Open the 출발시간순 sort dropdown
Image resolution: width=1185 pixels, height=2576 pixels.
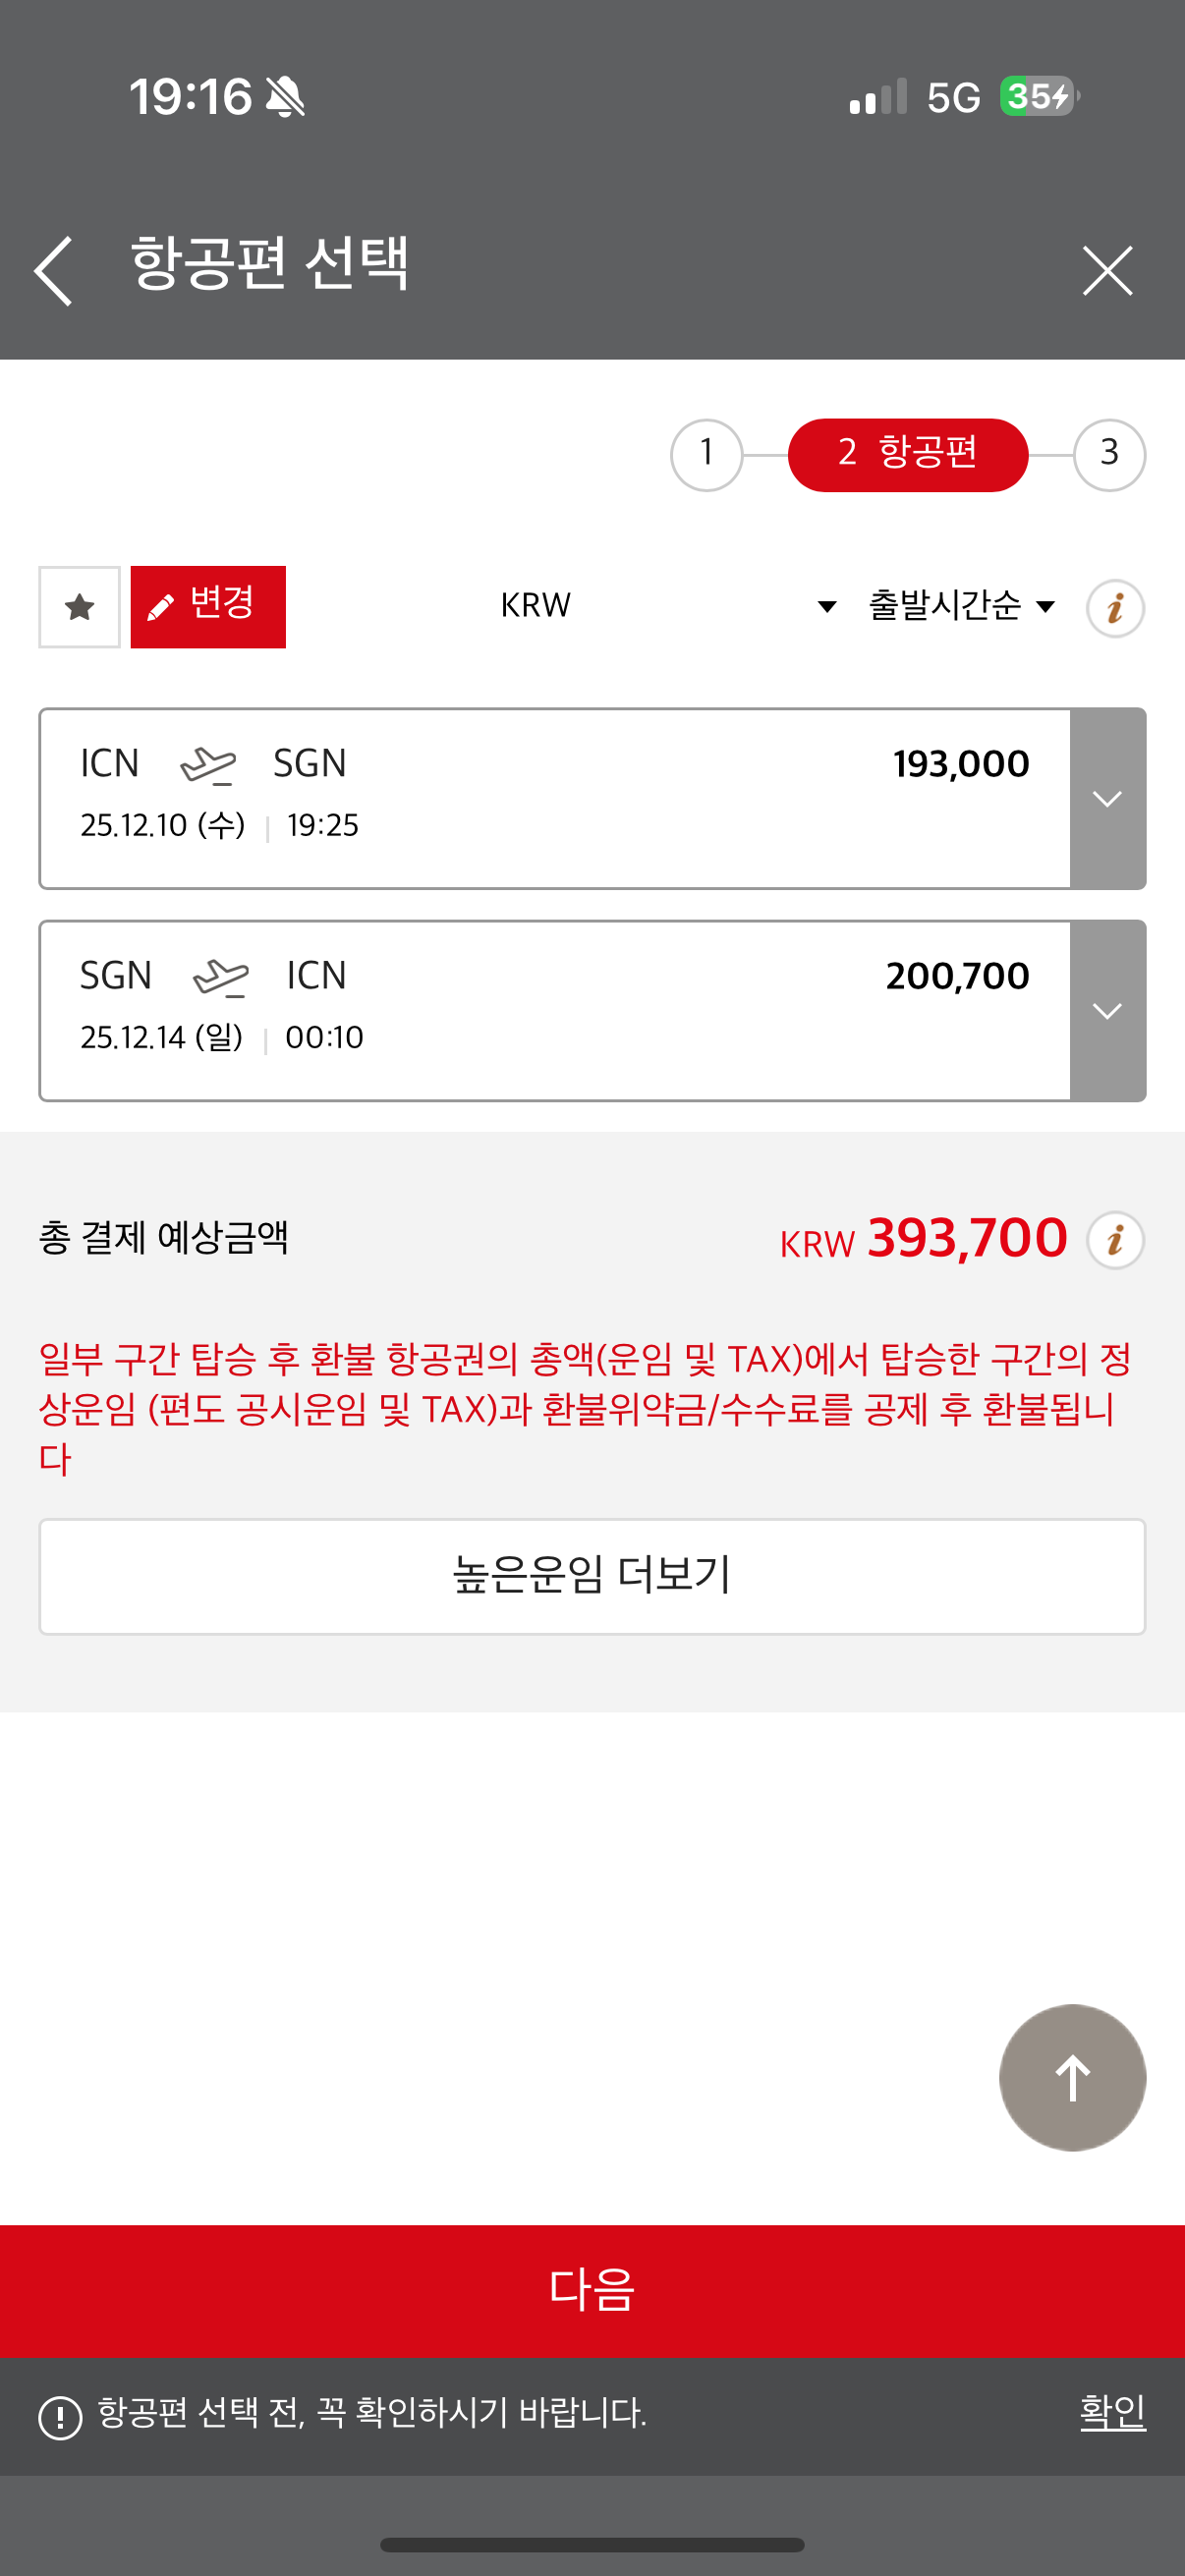pyautogui.click(x=961, y=606)
